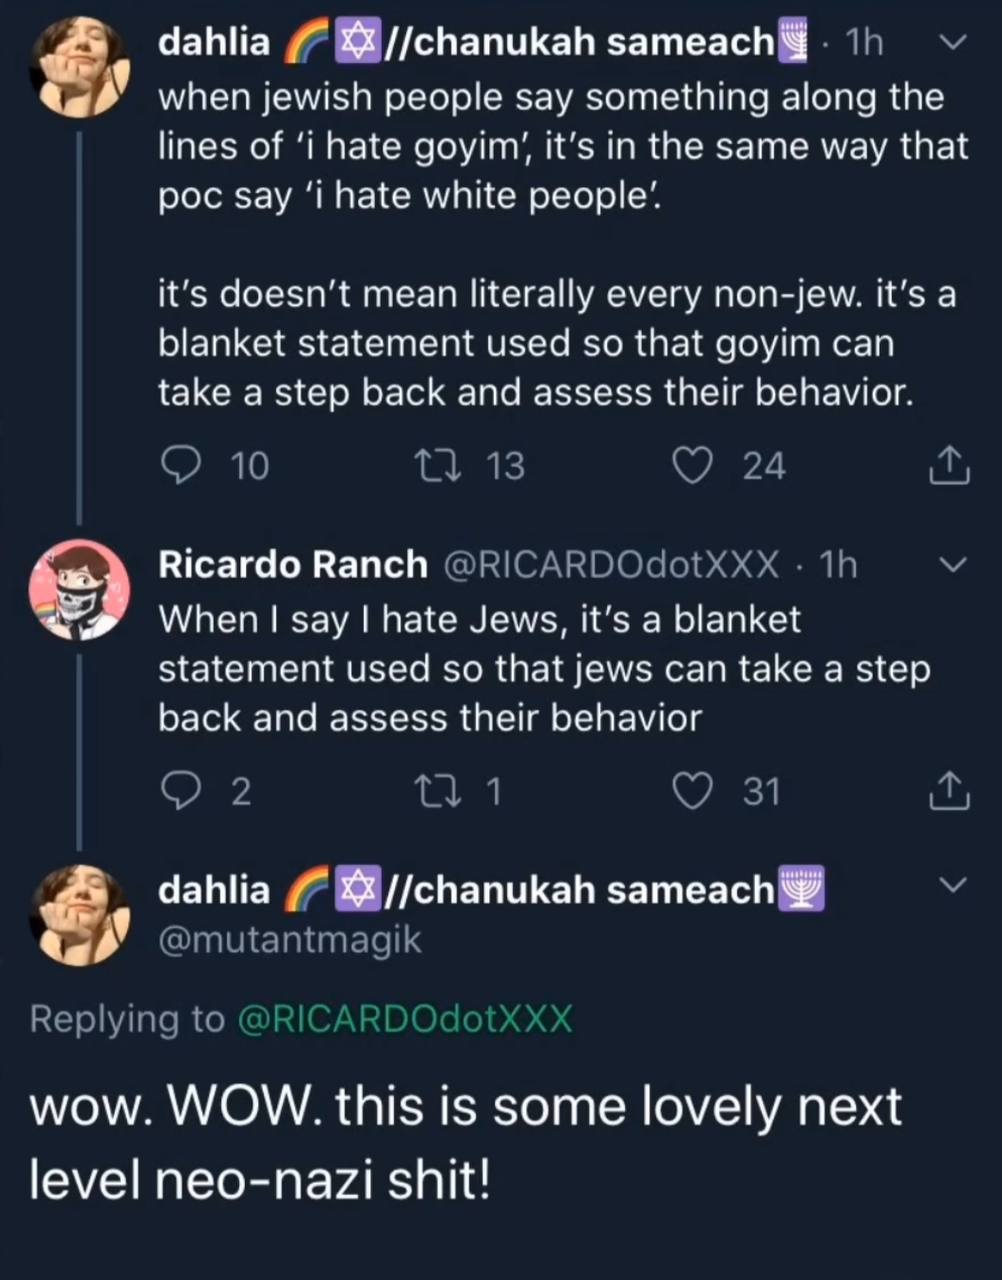Image resolution: width=1002 pixels, height=1280 pixels.
Task: Click the @RICARDOdotXXX mention in Replying to
Action: (x=405, y=1018)
